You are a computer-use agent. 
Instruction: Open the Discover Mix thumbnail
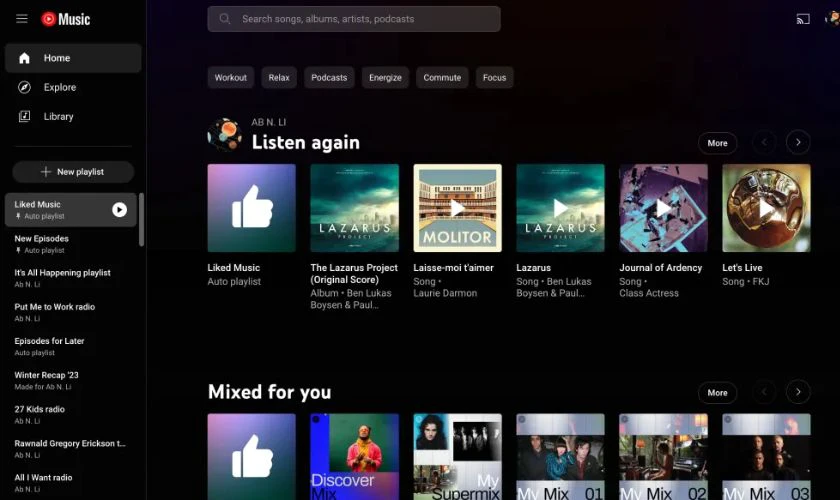point(355,457)
